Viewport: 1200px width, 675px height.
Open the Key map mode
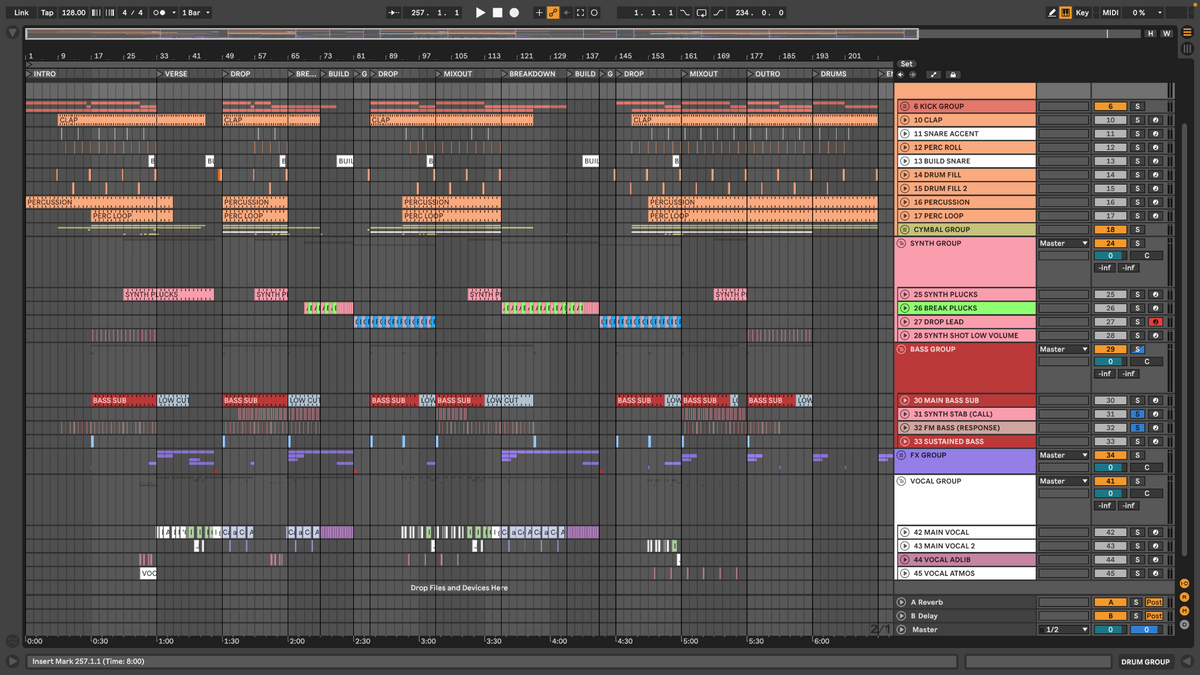[1083, 13]
